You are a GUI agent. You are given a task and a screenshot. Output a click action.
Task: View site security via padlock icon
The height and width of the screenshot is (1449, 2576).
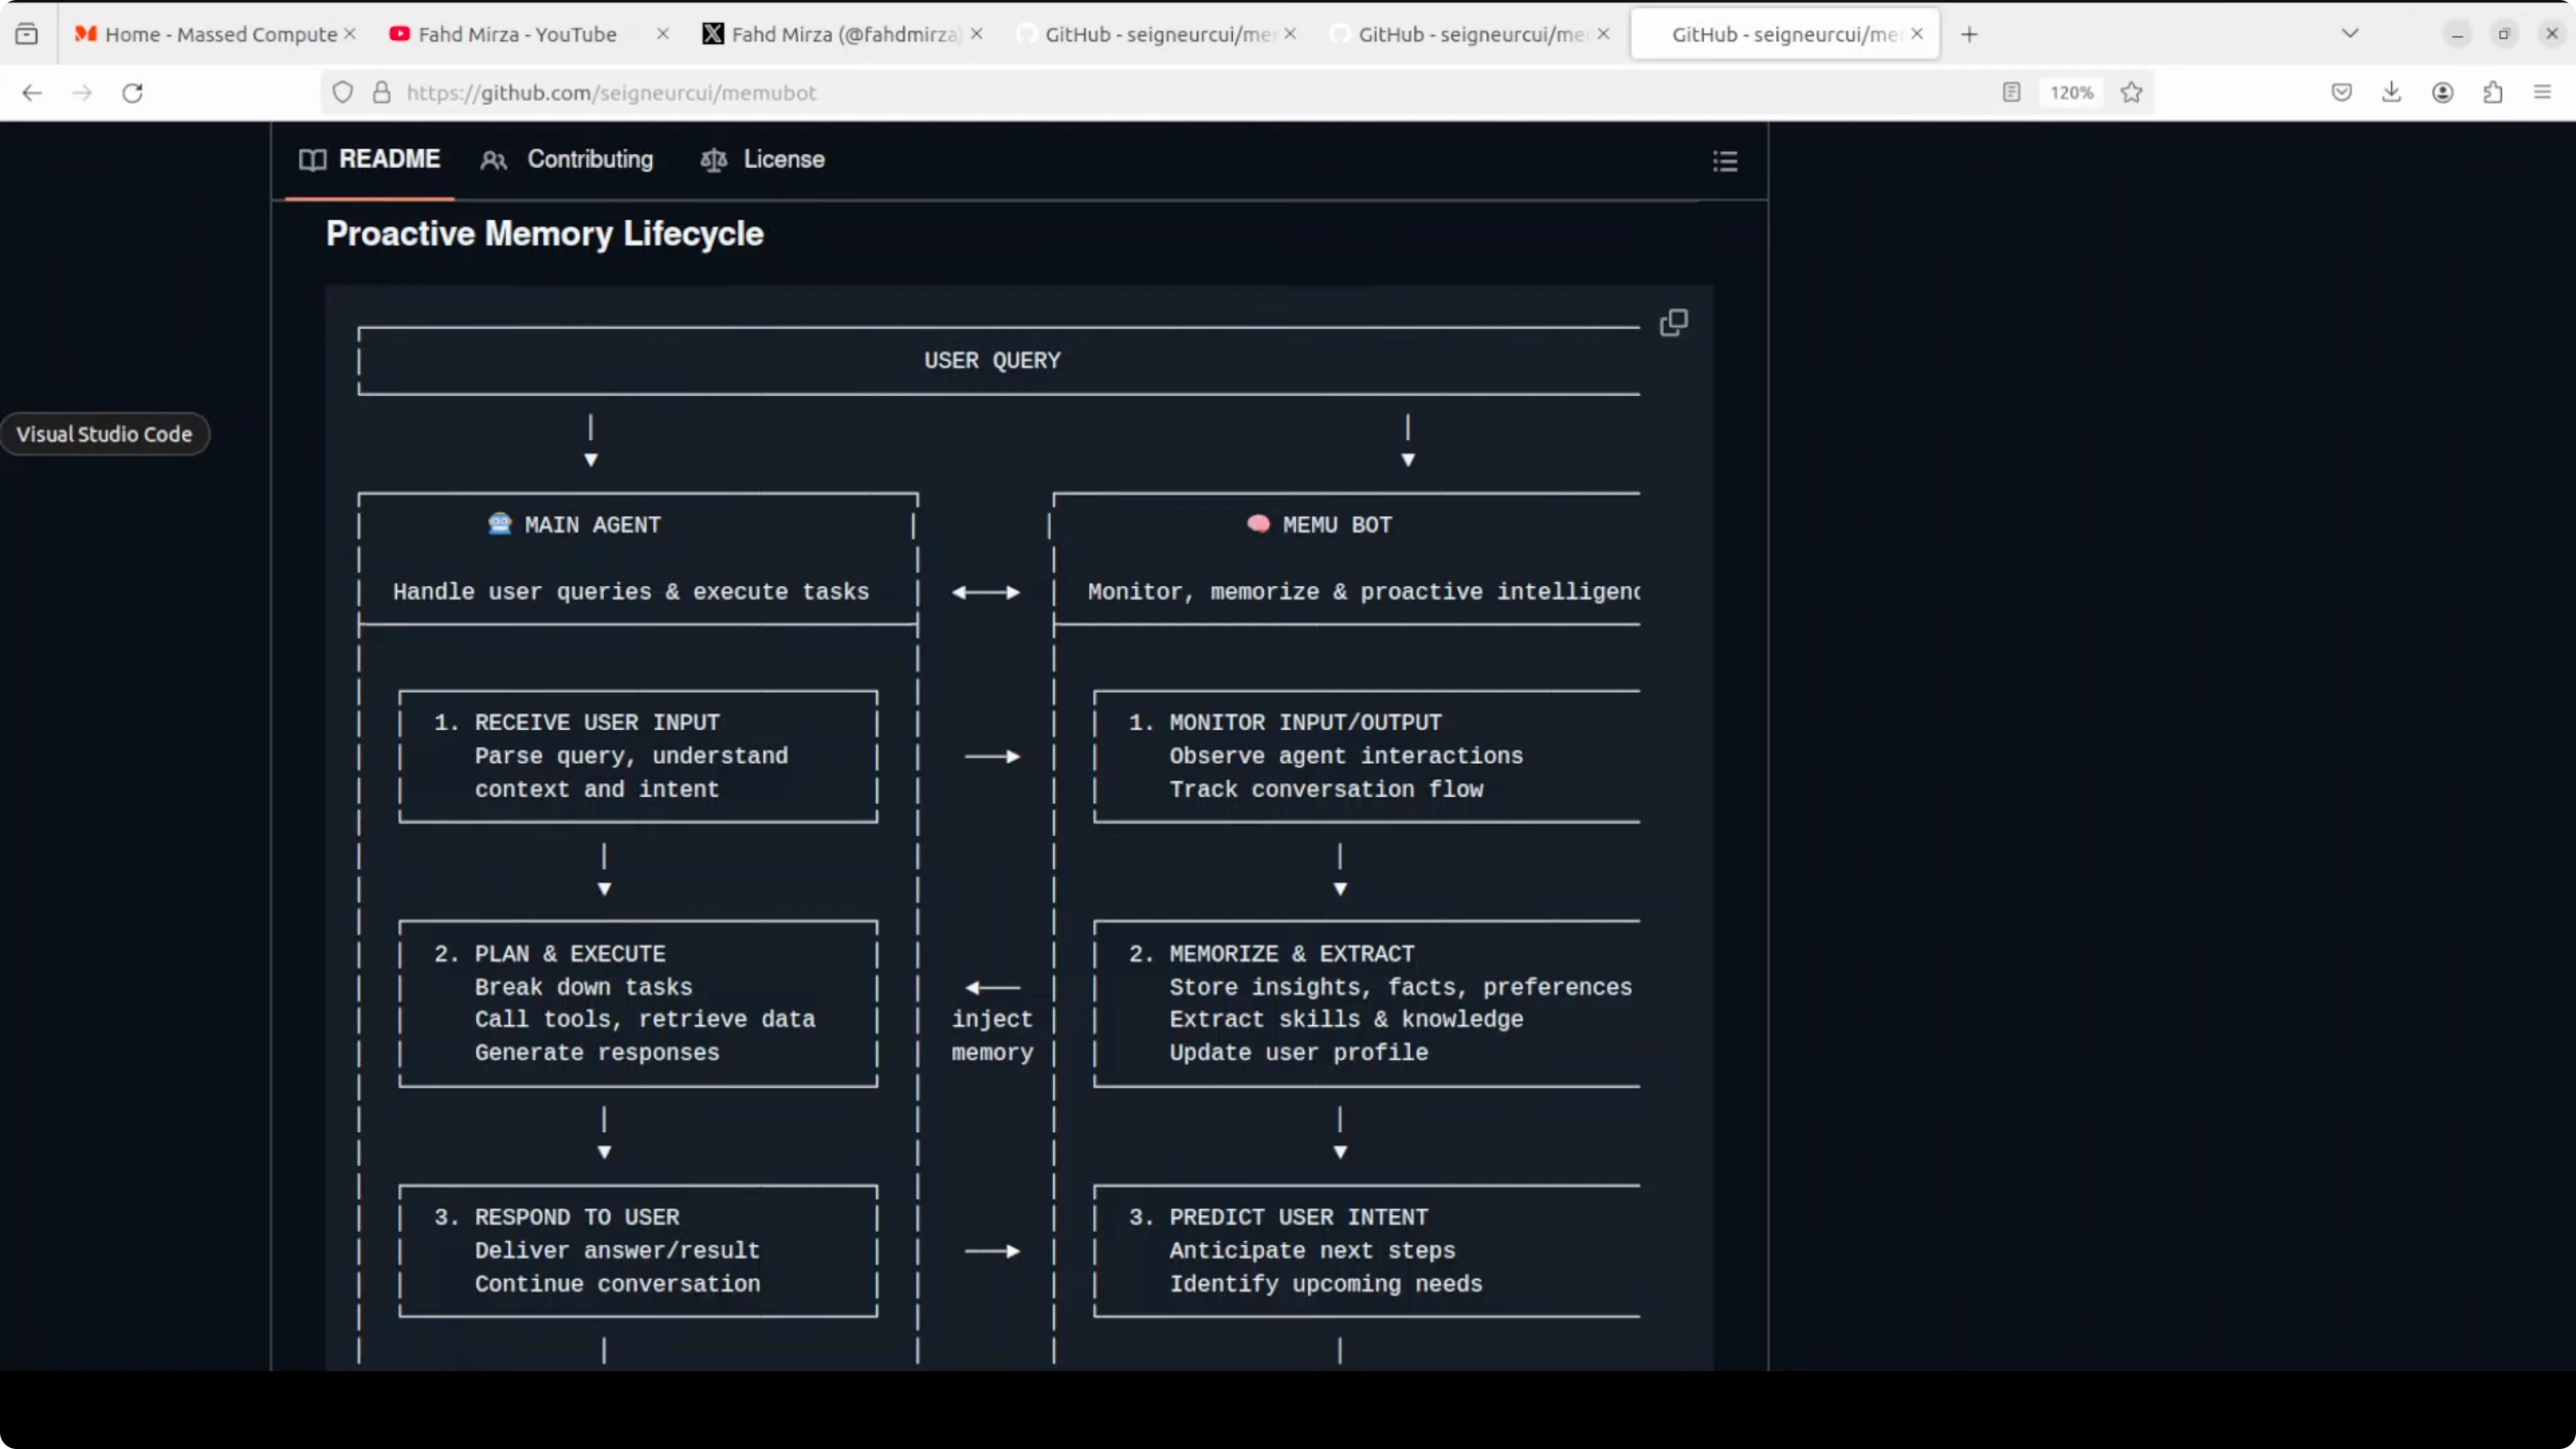[x=381, y=92]
